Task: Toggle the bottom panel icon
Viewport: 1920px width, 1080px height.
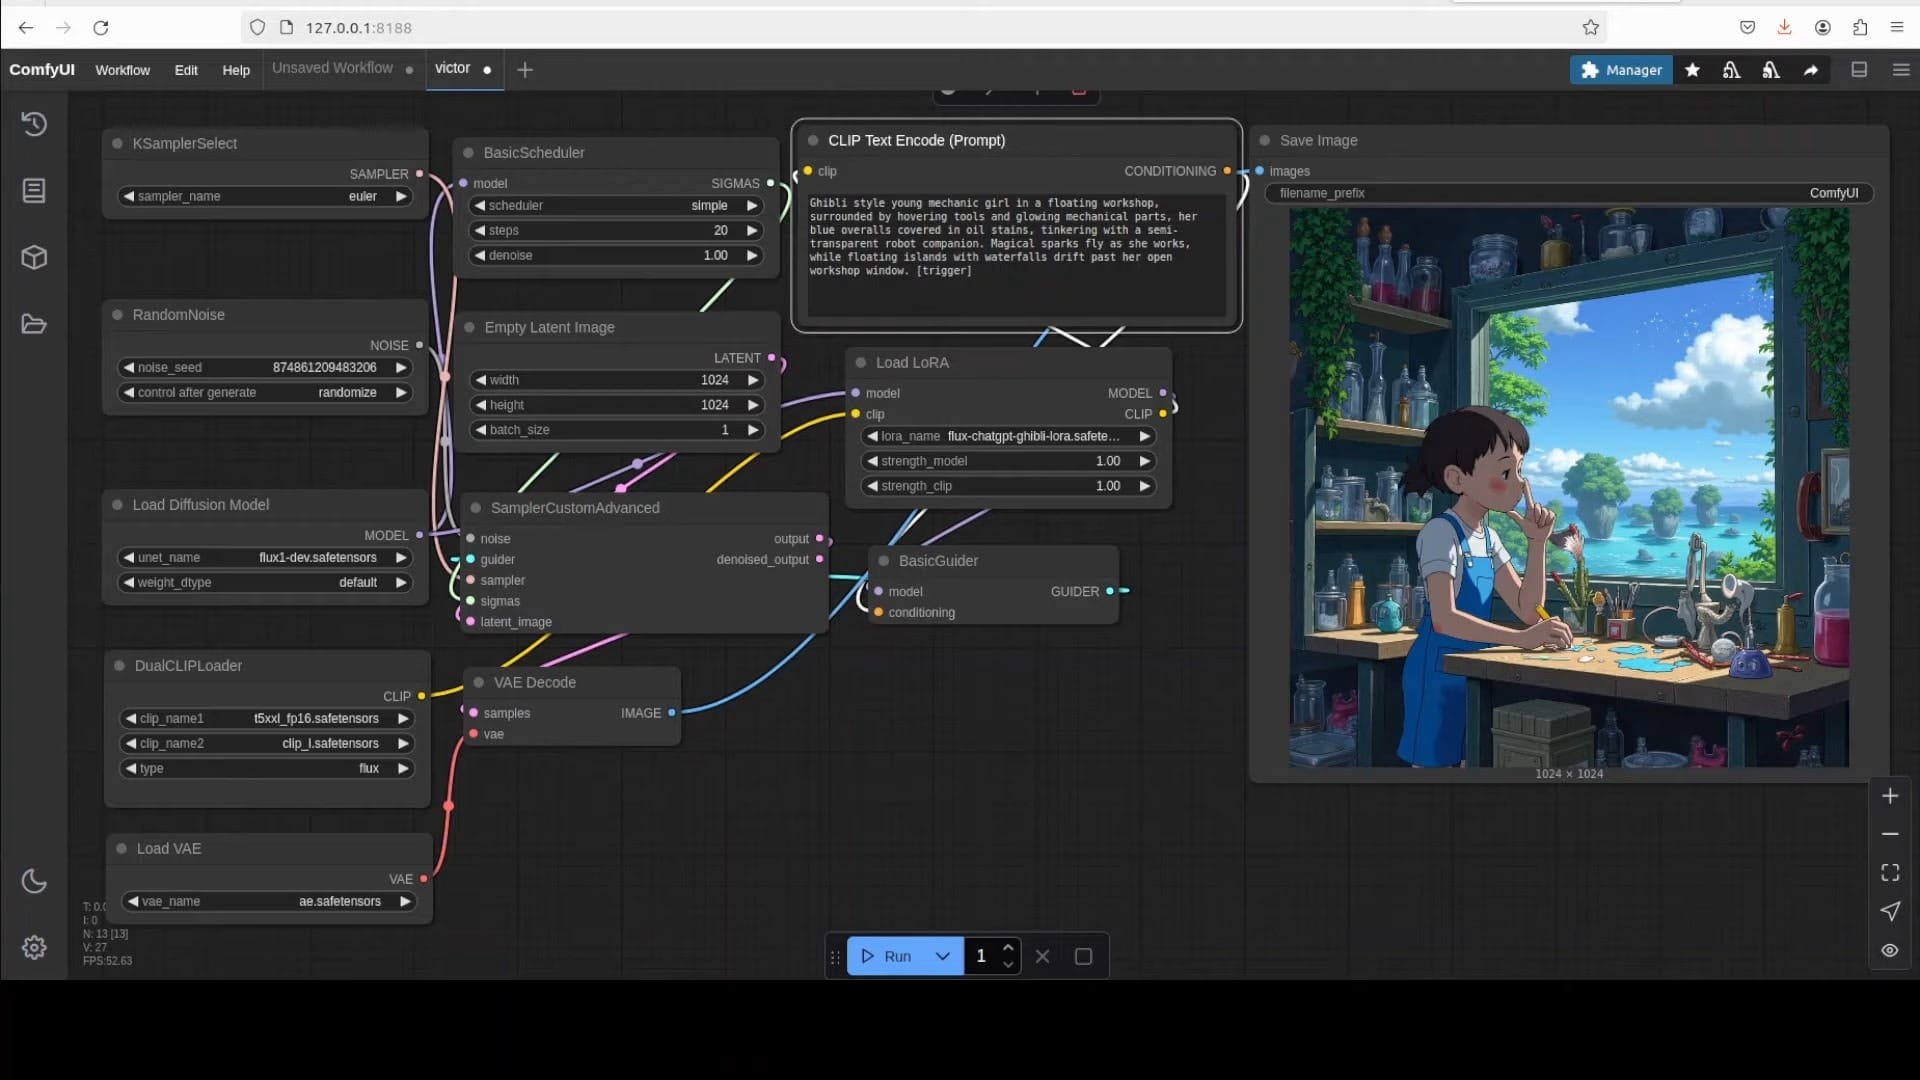Action: pos(1859,70)
